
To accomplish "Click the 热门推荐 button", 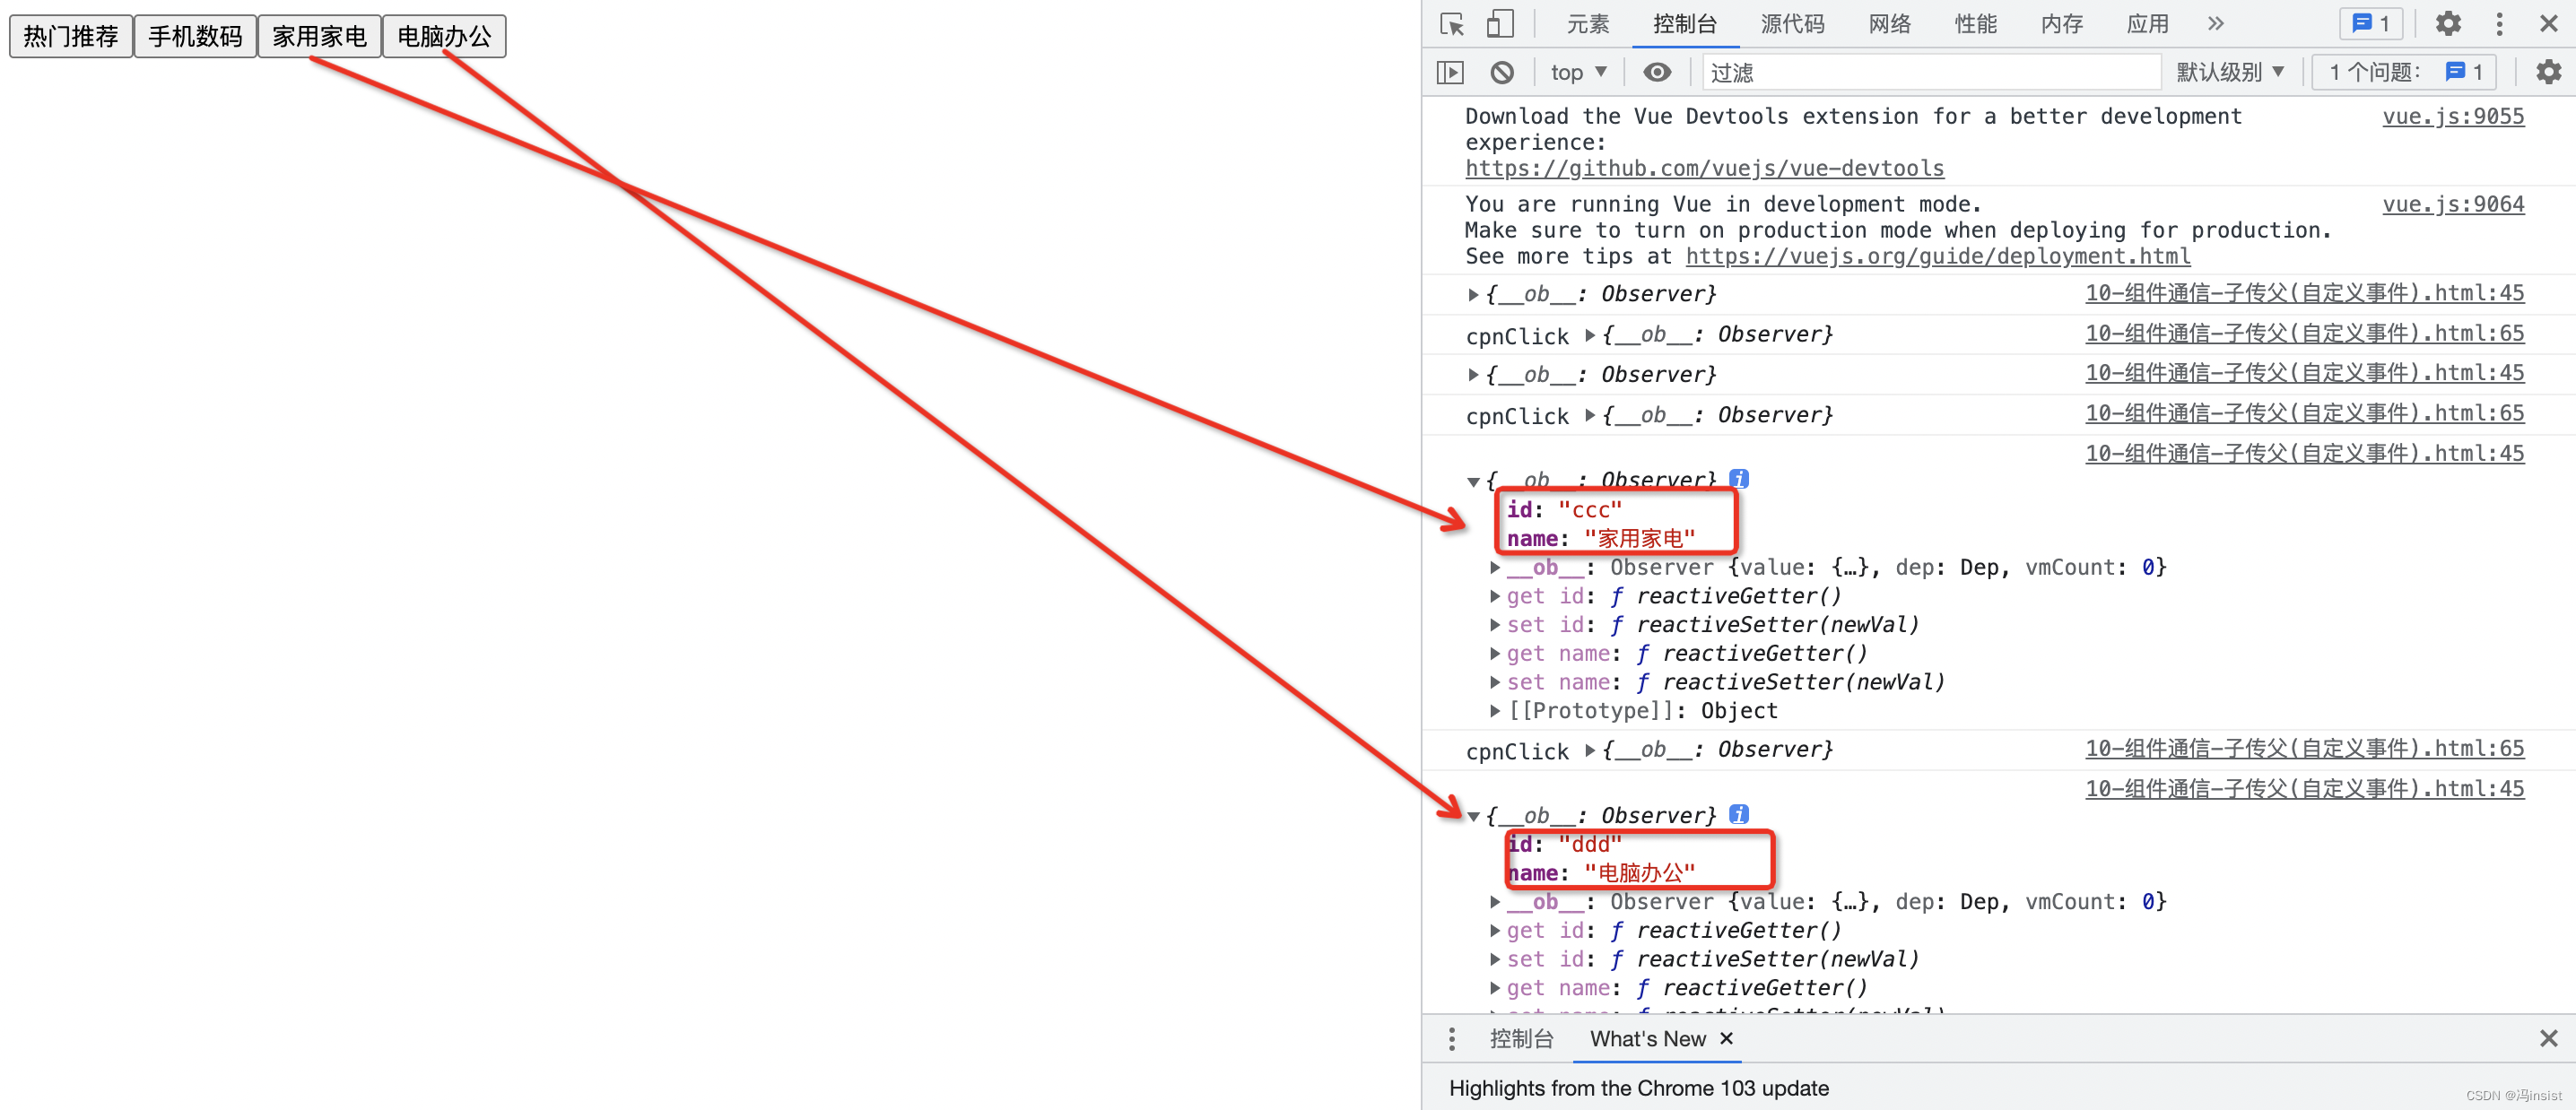I will (x=71, y=37).
